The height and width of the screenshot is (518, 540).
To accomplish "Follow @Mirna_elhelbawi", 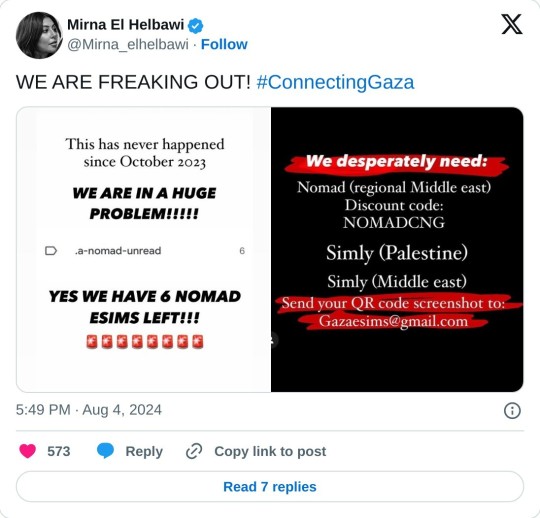I will point(224,44).
